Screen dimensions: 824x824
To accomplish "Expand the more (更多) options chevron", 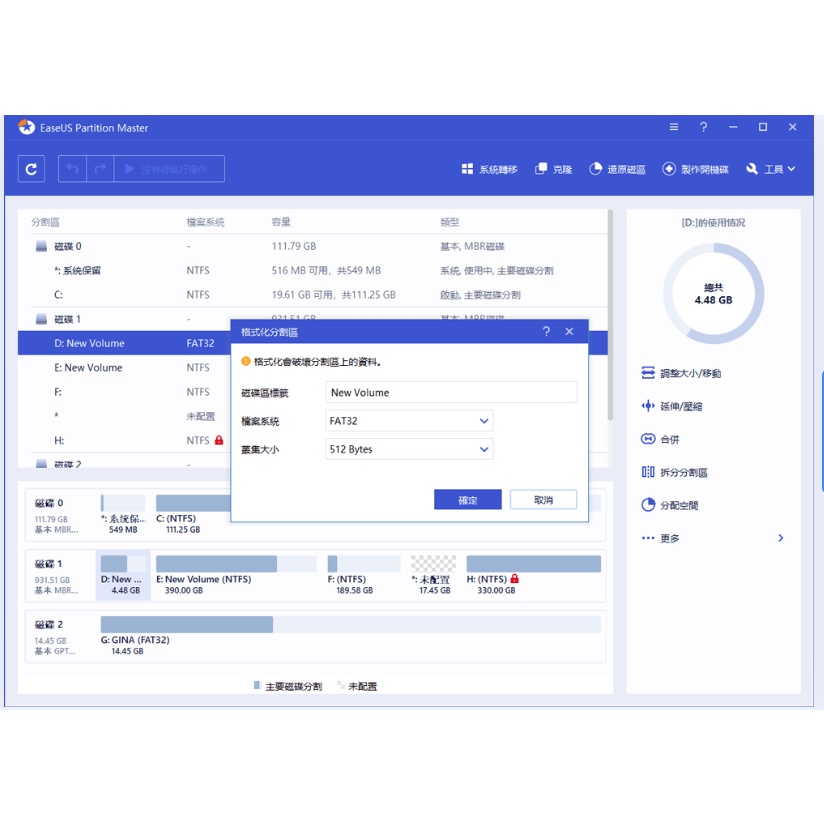I will 781,538.
